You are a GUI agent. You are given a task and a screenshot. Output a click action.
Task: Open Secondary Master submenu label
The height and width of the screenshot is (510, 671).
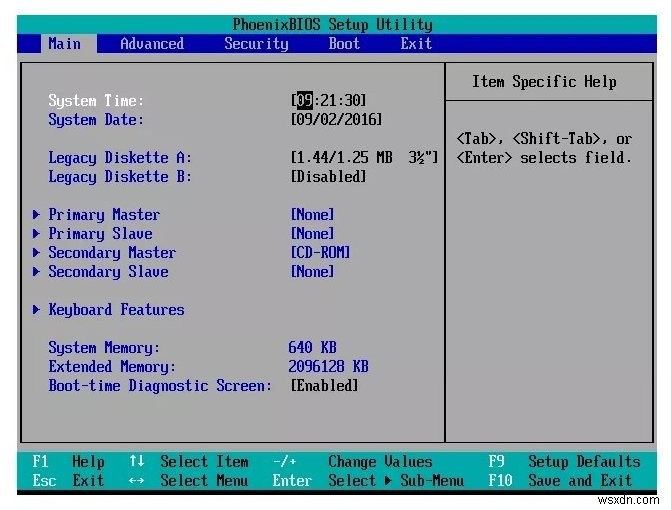click(112, 253)
